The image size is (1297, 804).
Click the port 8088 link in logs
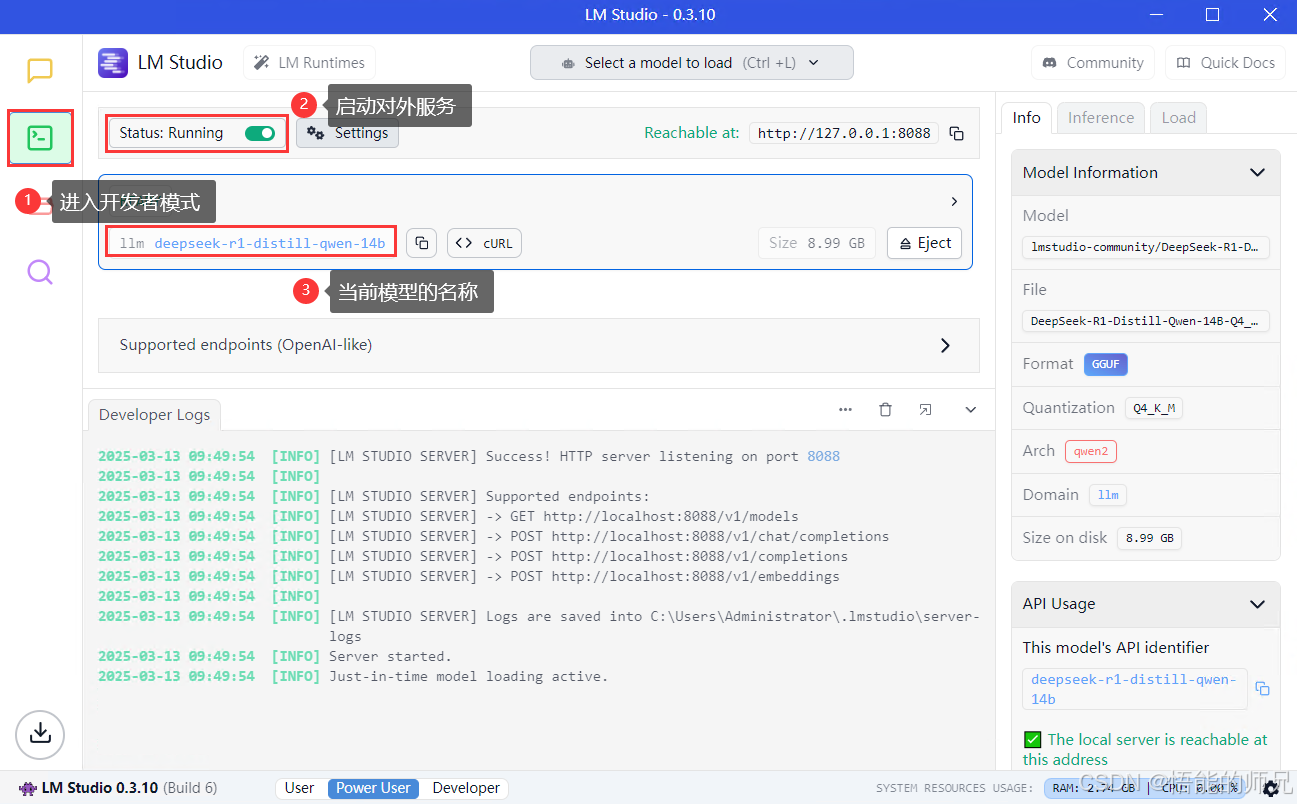click(x=824, y=456)
